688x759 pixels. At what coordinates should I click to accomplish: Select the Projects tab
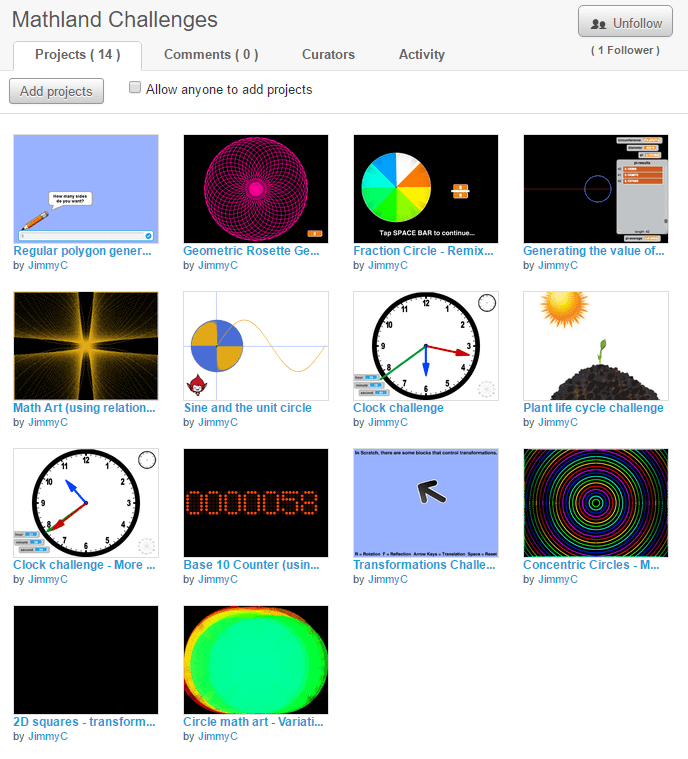(77, 55)
